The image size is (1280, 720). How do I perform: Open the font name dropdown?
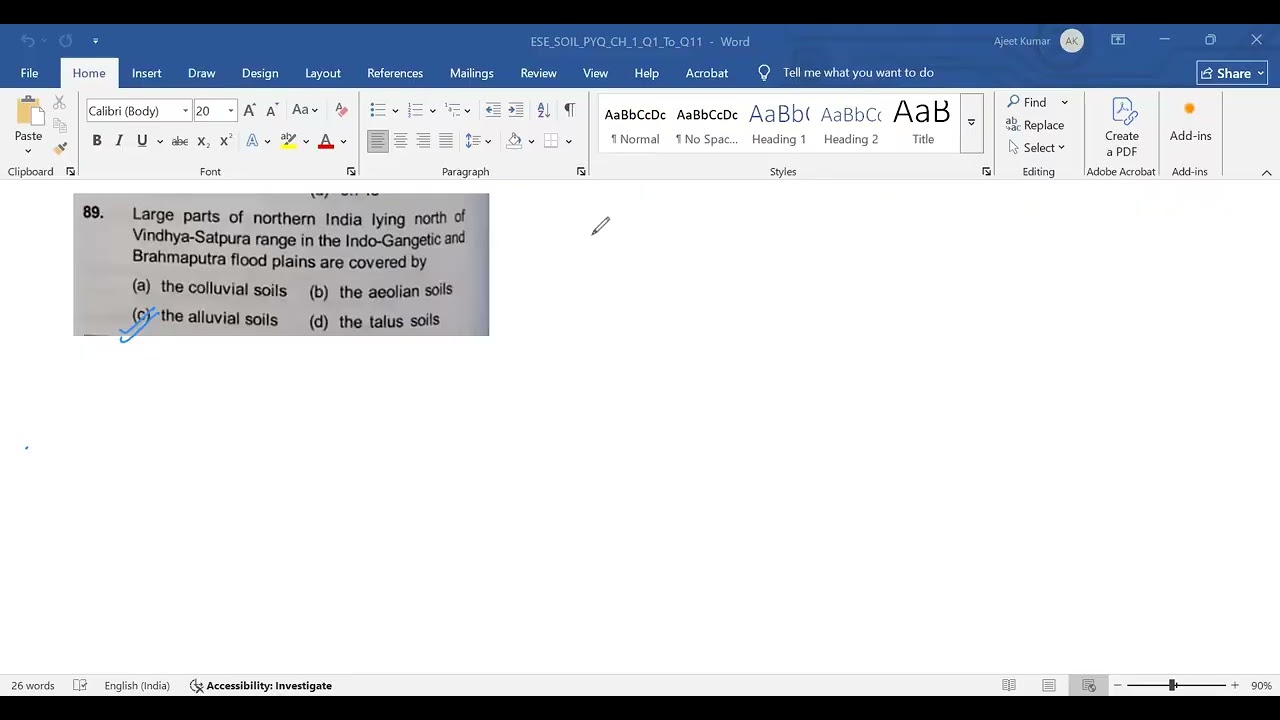click(x=185, y=111)
